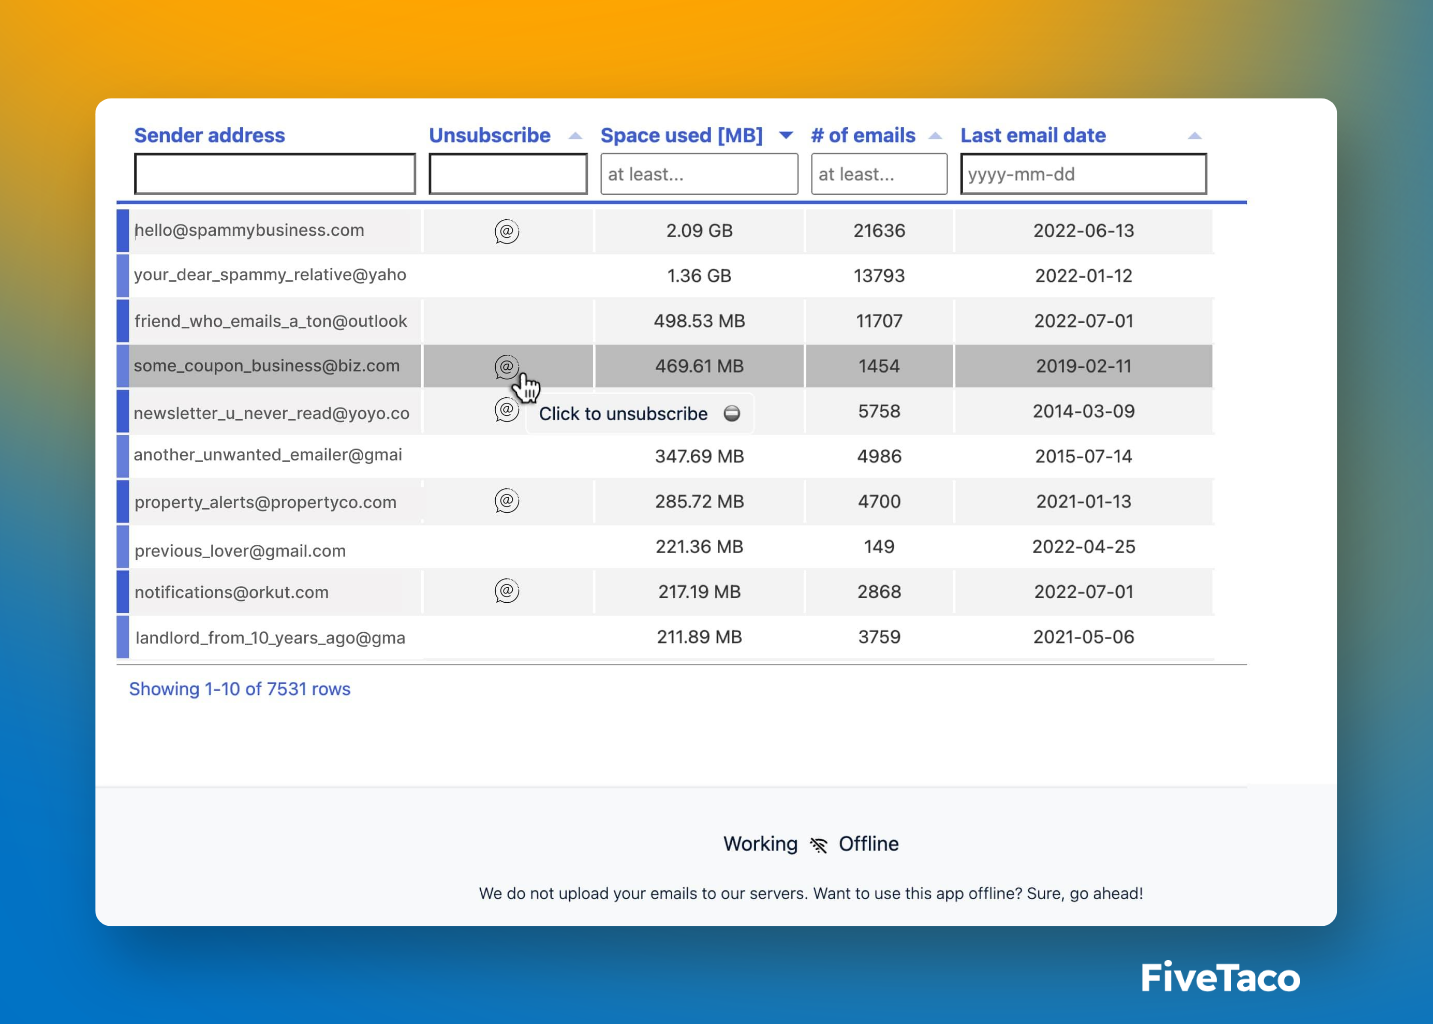This screenshot has height=1024, width=1433.
Task: Click the 11707 emails count cell
Action: pos(879,321)
